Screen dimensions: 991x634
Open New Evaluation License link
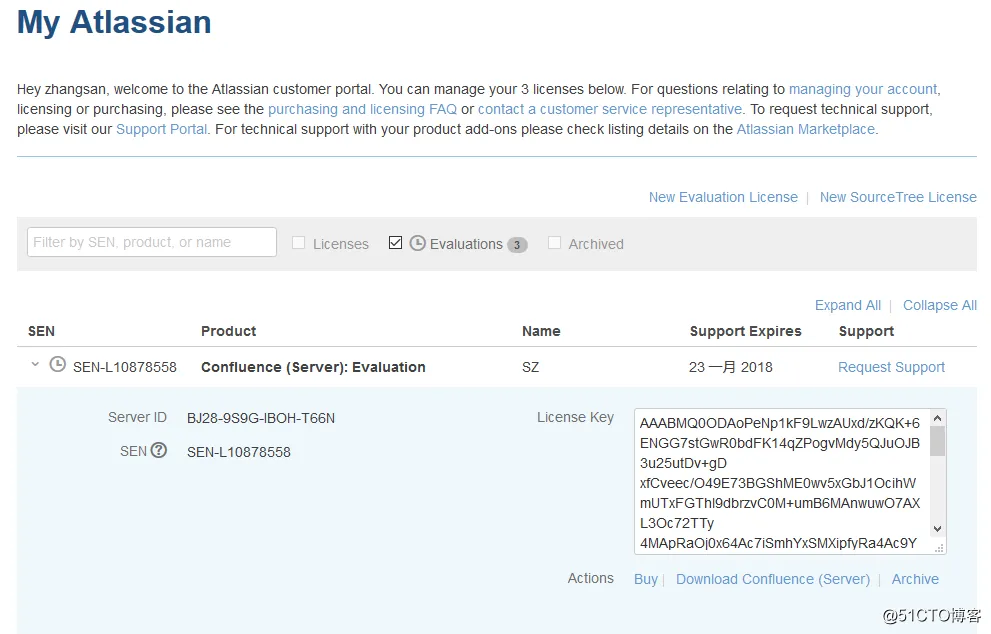click(x=723, y=197)
